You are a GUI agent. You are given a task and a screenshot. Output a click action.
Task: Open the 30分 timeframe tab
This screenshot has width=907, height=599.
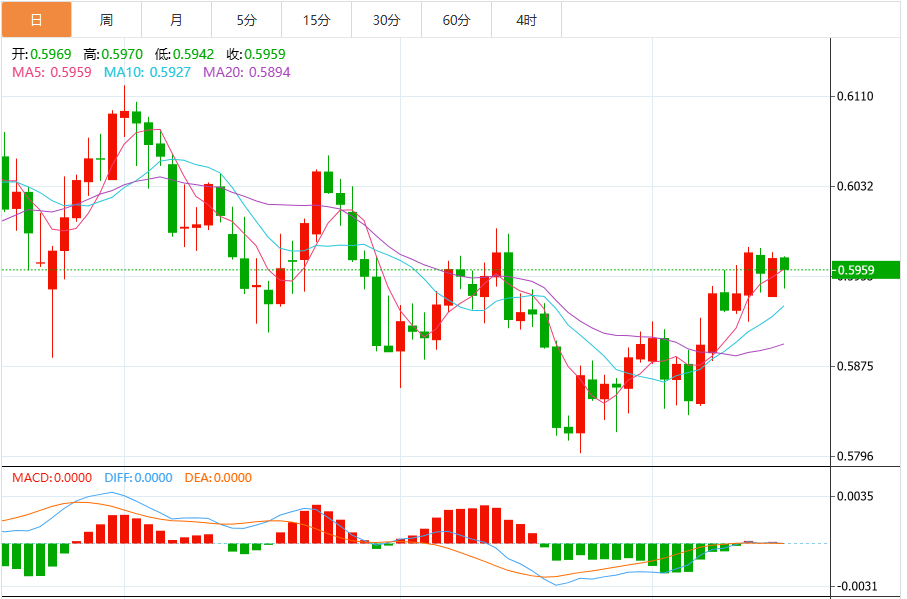coord(386,20)
